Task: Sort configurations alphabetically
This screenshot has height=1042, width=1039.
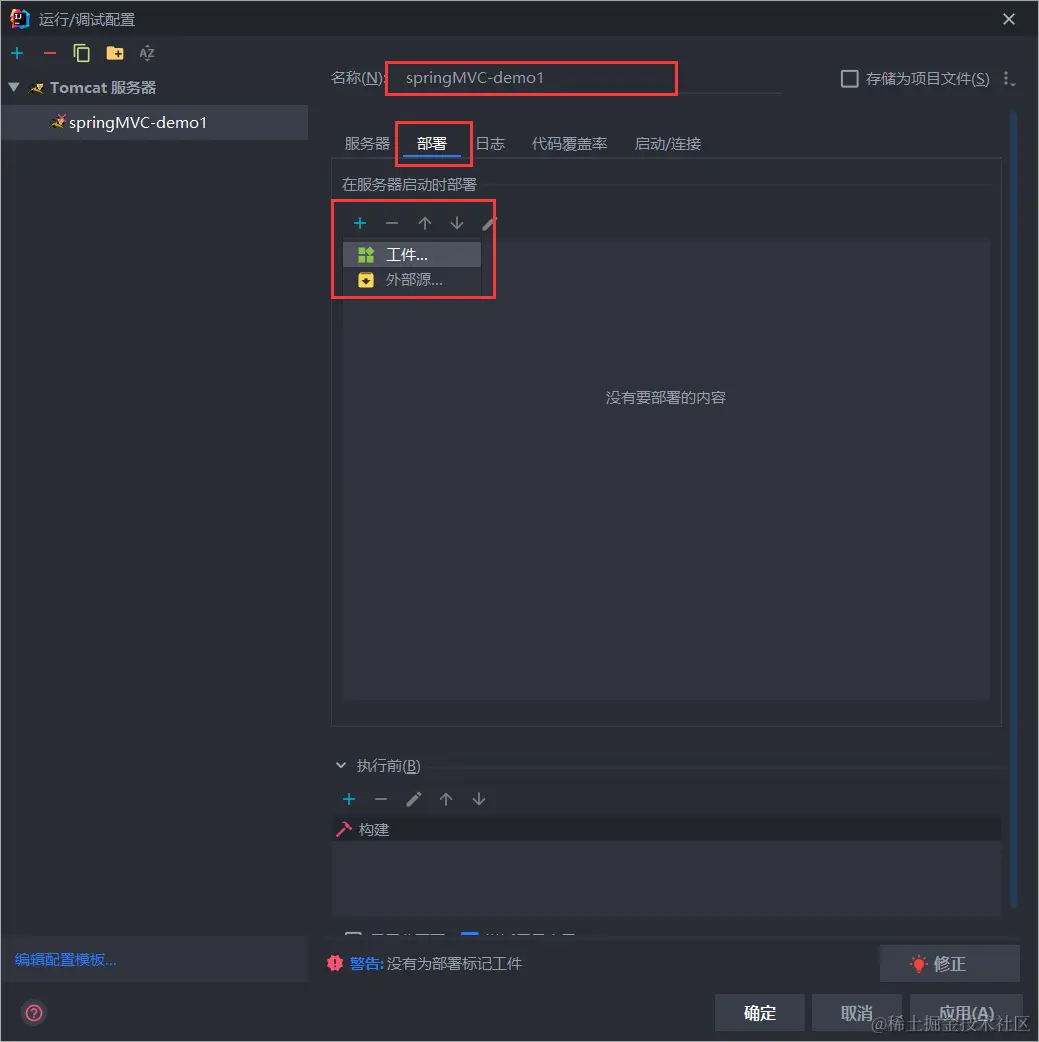Action: click(x=147, y=53)
